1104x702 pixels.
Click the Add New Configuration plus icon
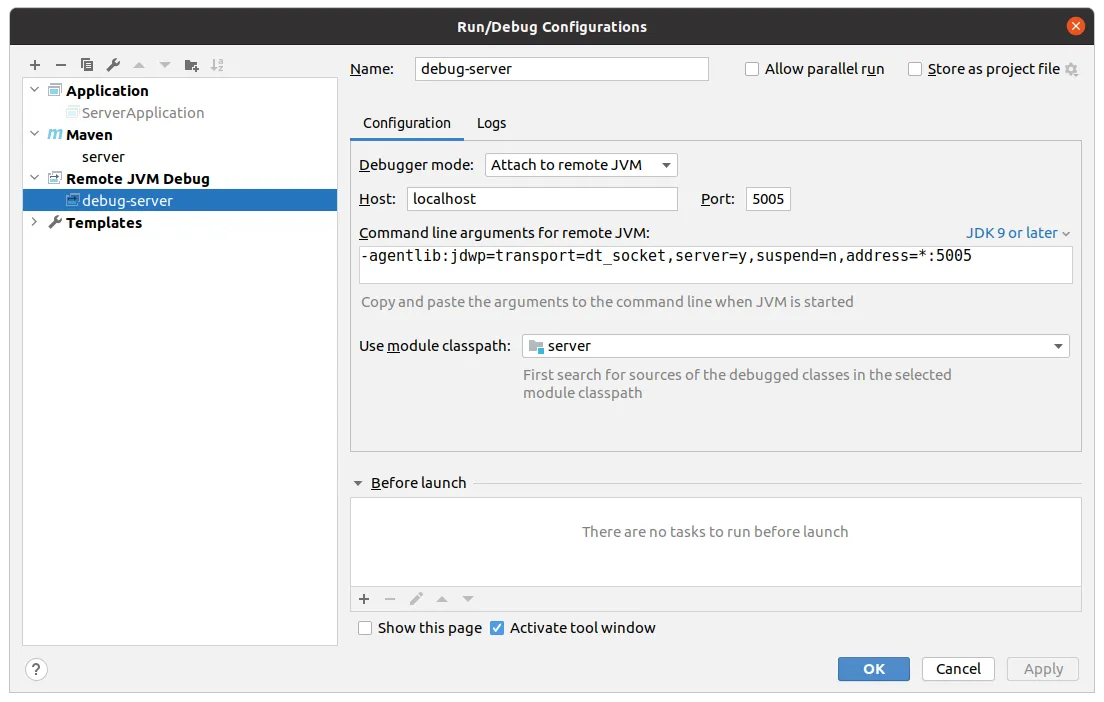(x=35, y=65)
